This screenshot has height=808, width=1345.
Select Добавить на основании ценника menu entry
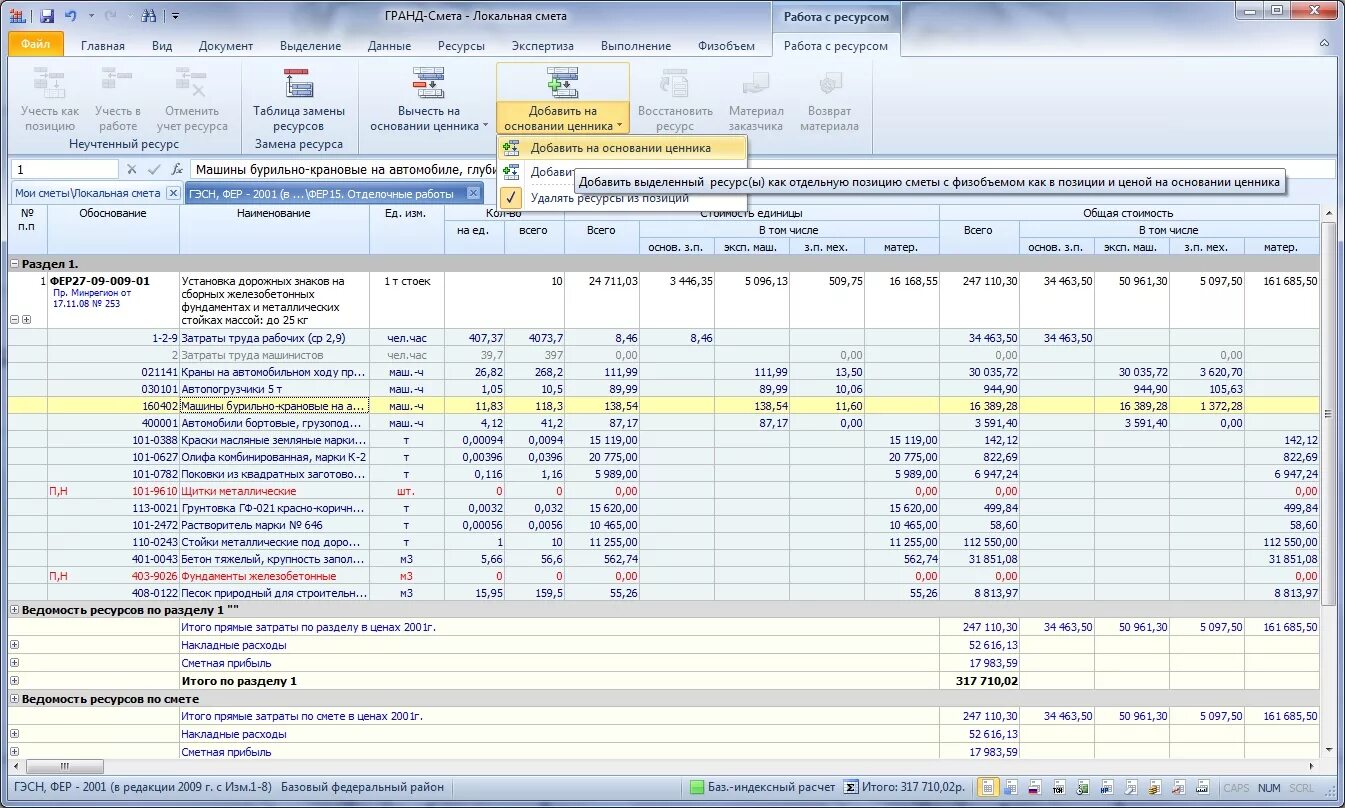pos(621,148)
